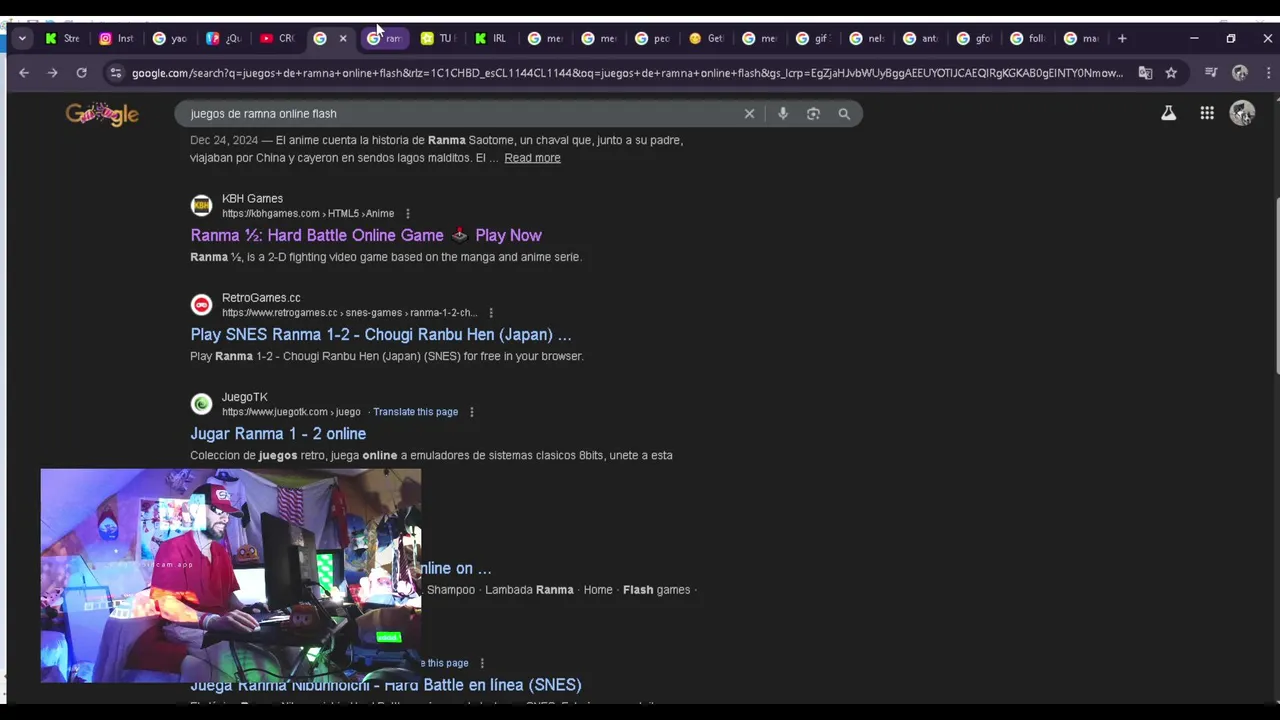Open a new browser tab
The width and height of the screenshot is (1280, 720).
pyautogui.click(x=1122, y=38)
